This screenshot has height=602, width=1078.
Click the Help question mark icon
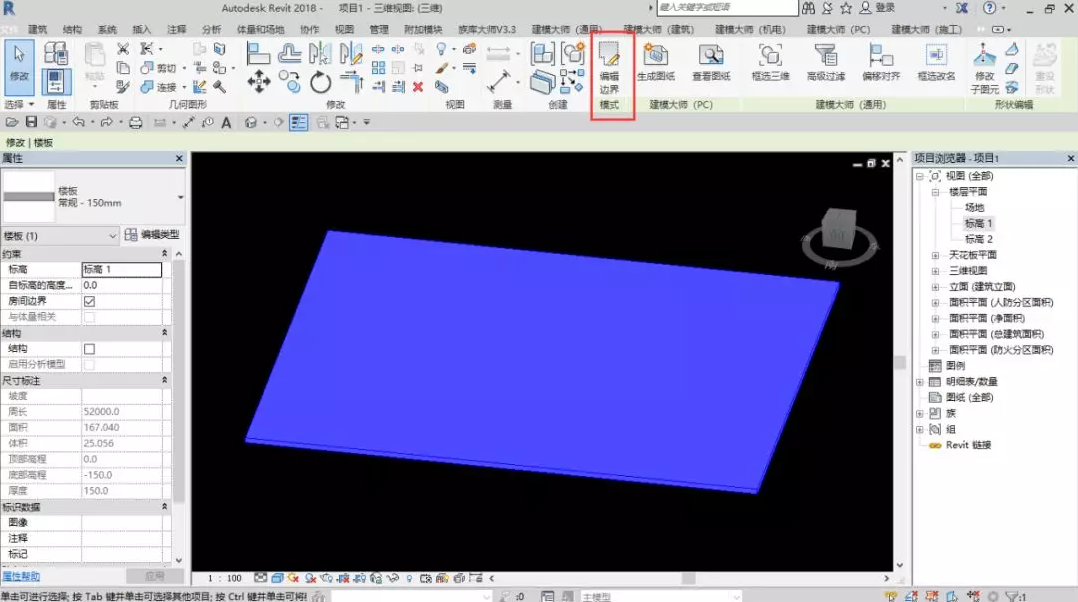pyautogui.click(x=989, y=8)
